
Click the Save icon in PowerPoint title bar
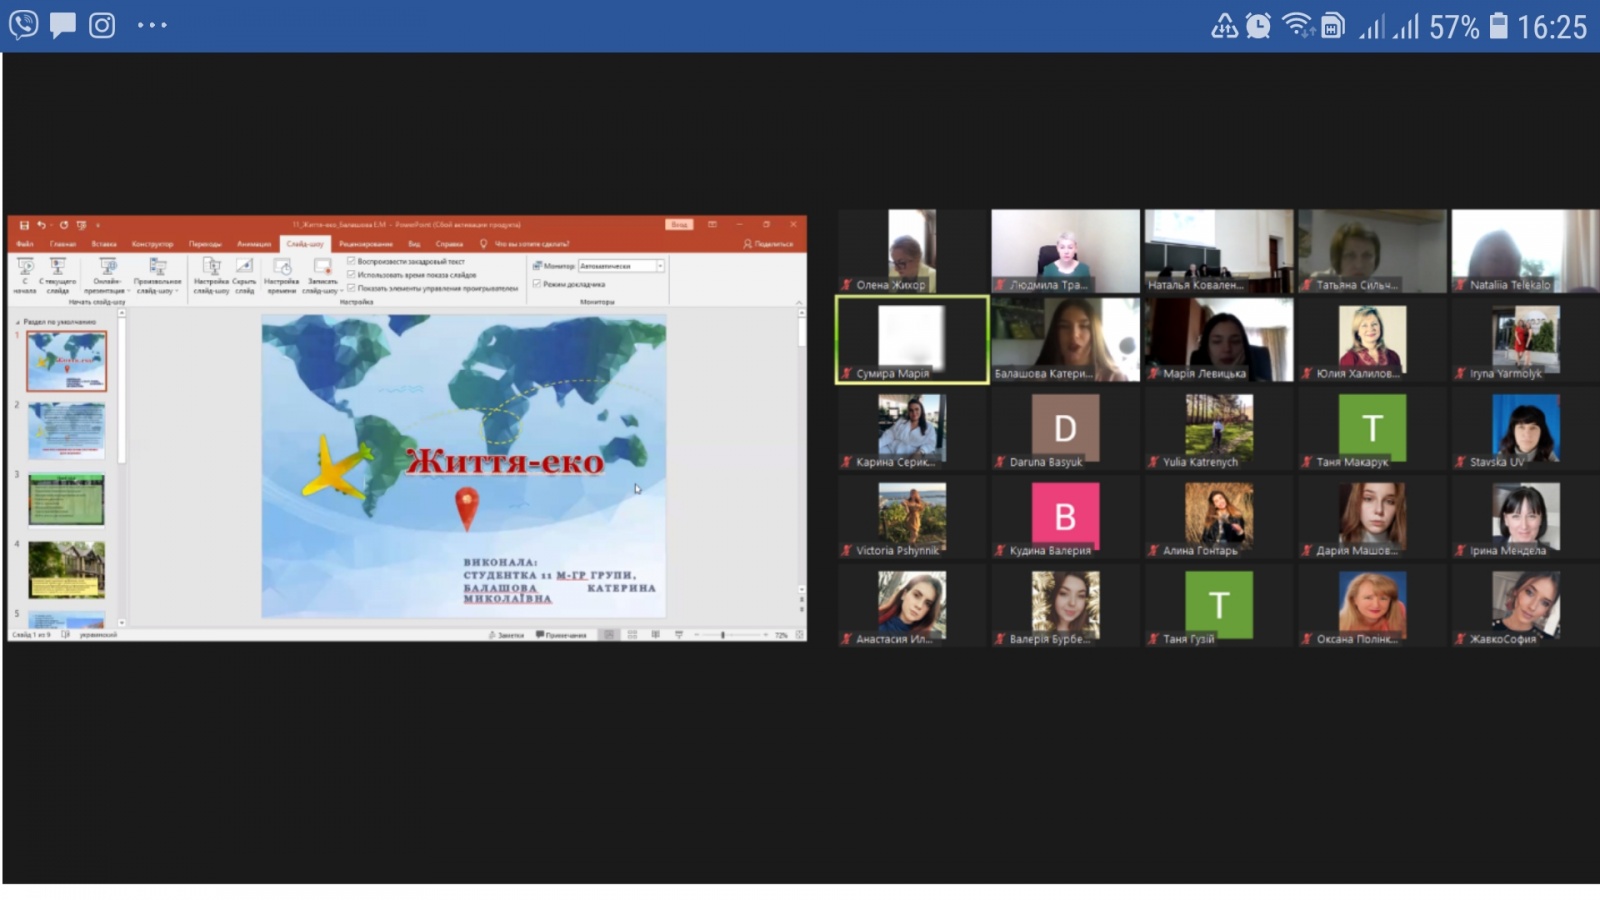point(24,225)
